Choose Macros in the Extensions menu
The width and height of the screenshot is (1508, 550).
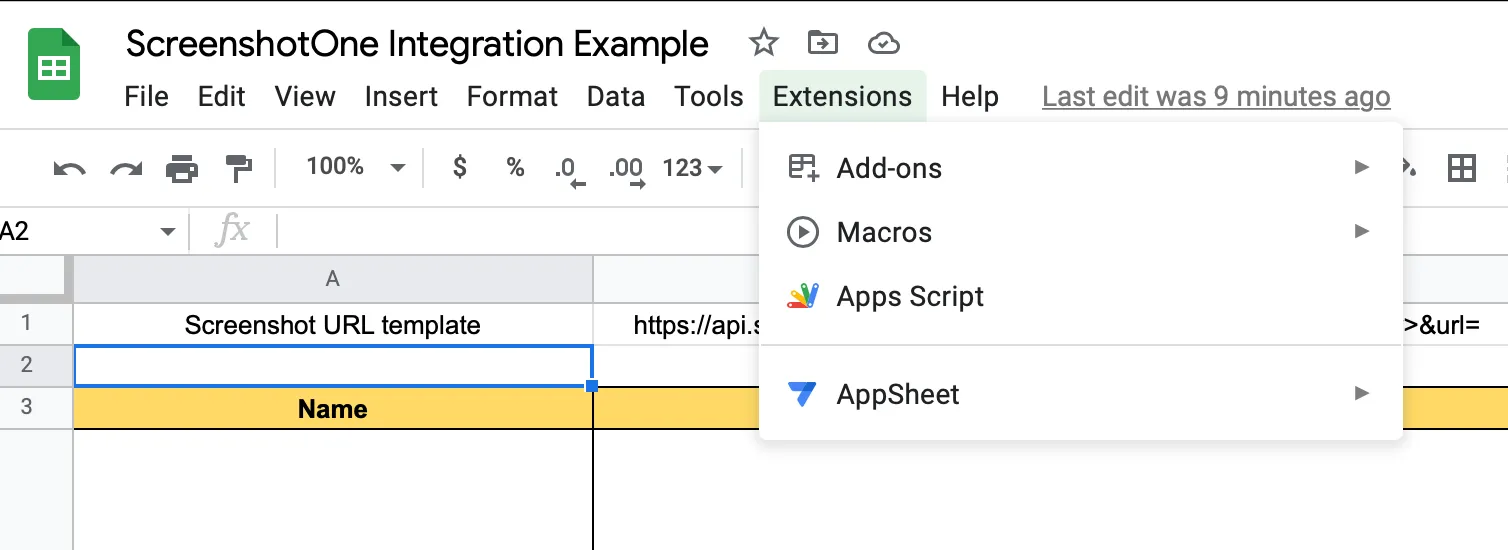tap(1081, 233)
